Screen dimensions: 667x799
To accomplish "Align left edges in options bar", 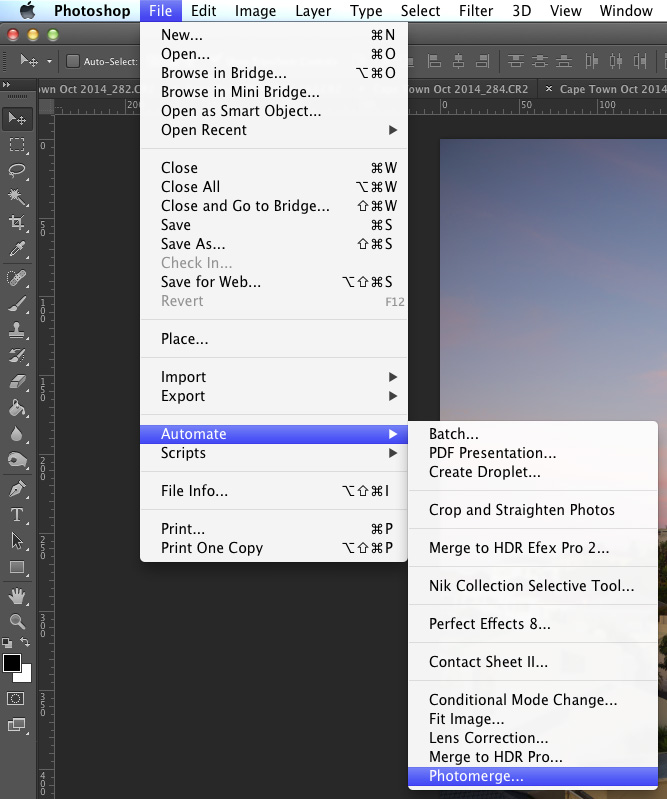I will 434,62.
